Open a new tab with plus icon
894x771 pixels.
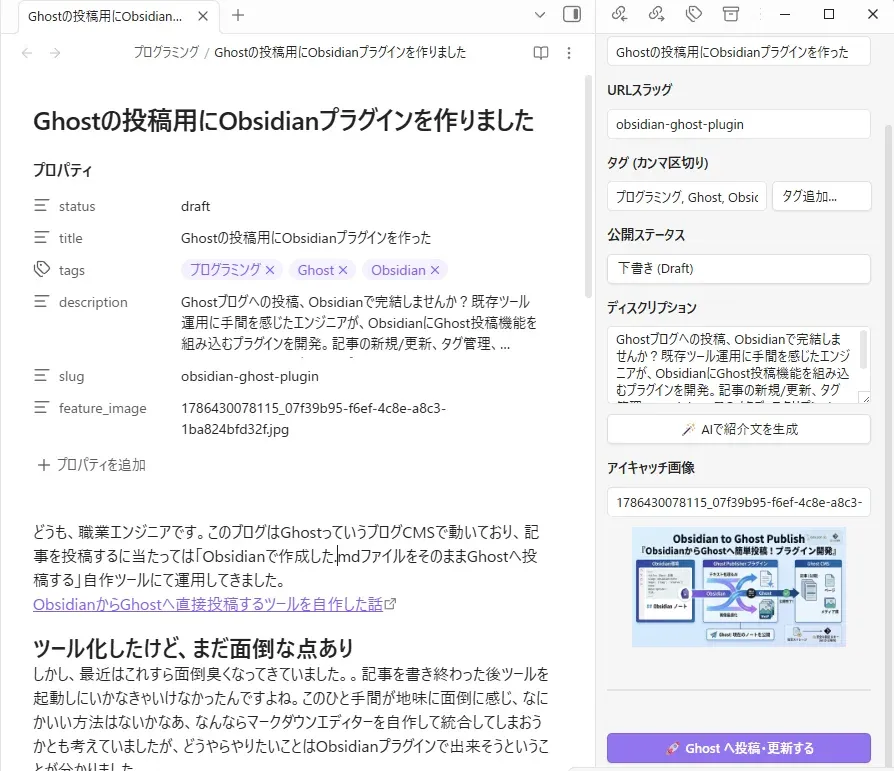[238, 15]
